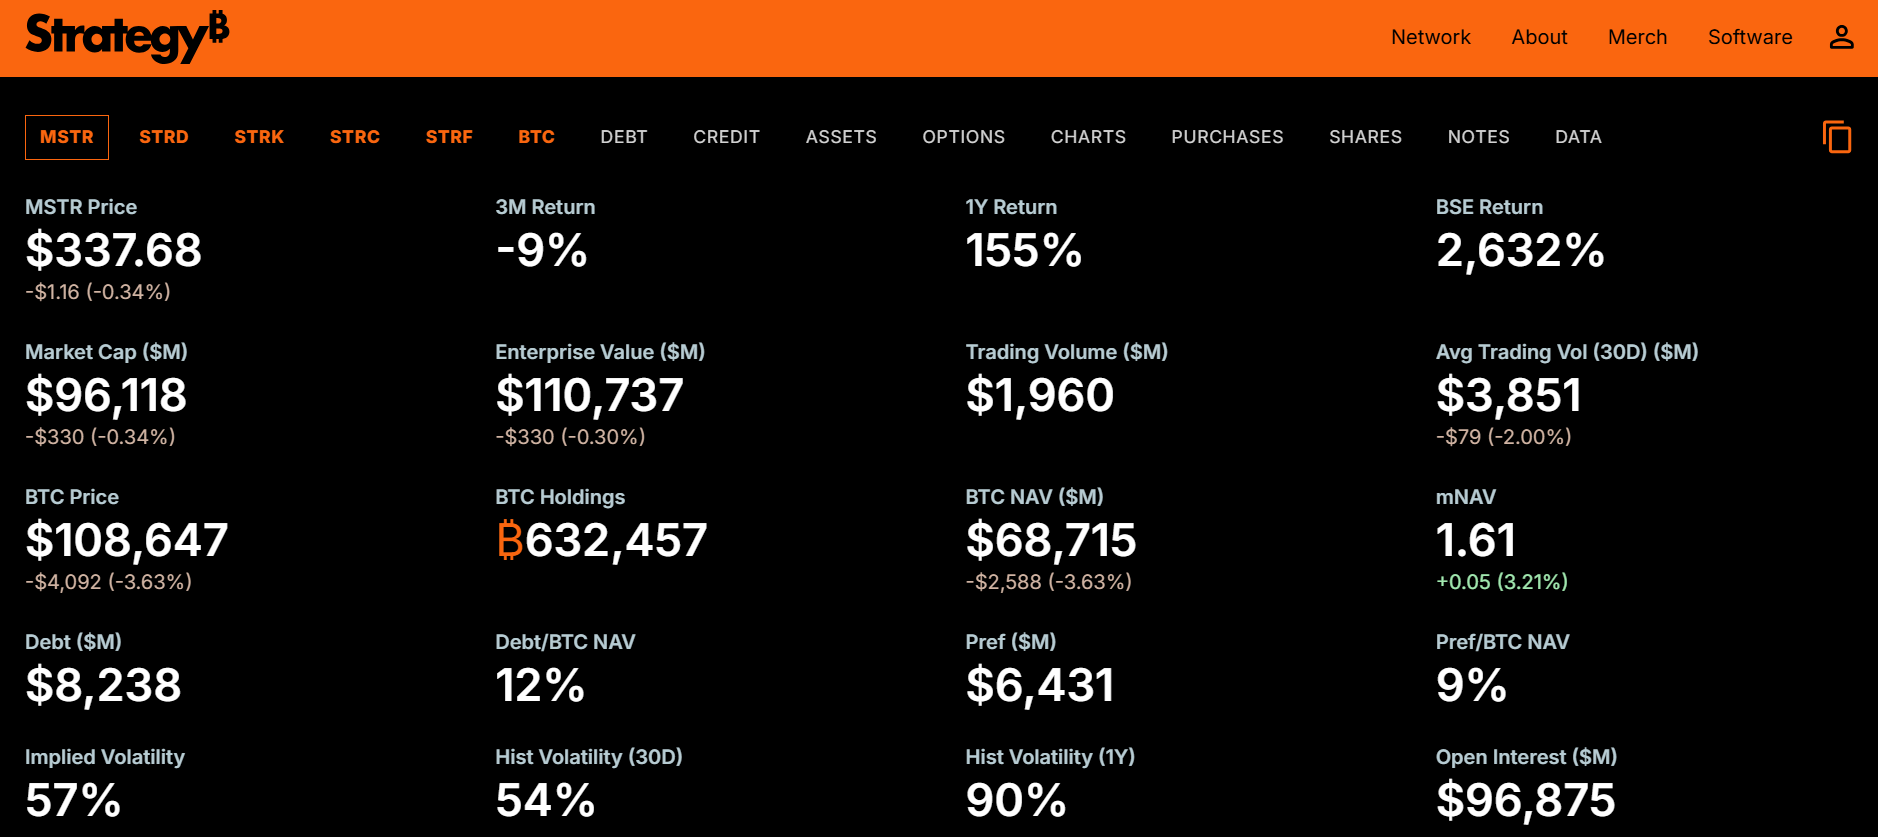Click the mNAV value 1.61
This screenshot has height=837, width=1878.
[x=1476, y=540]
